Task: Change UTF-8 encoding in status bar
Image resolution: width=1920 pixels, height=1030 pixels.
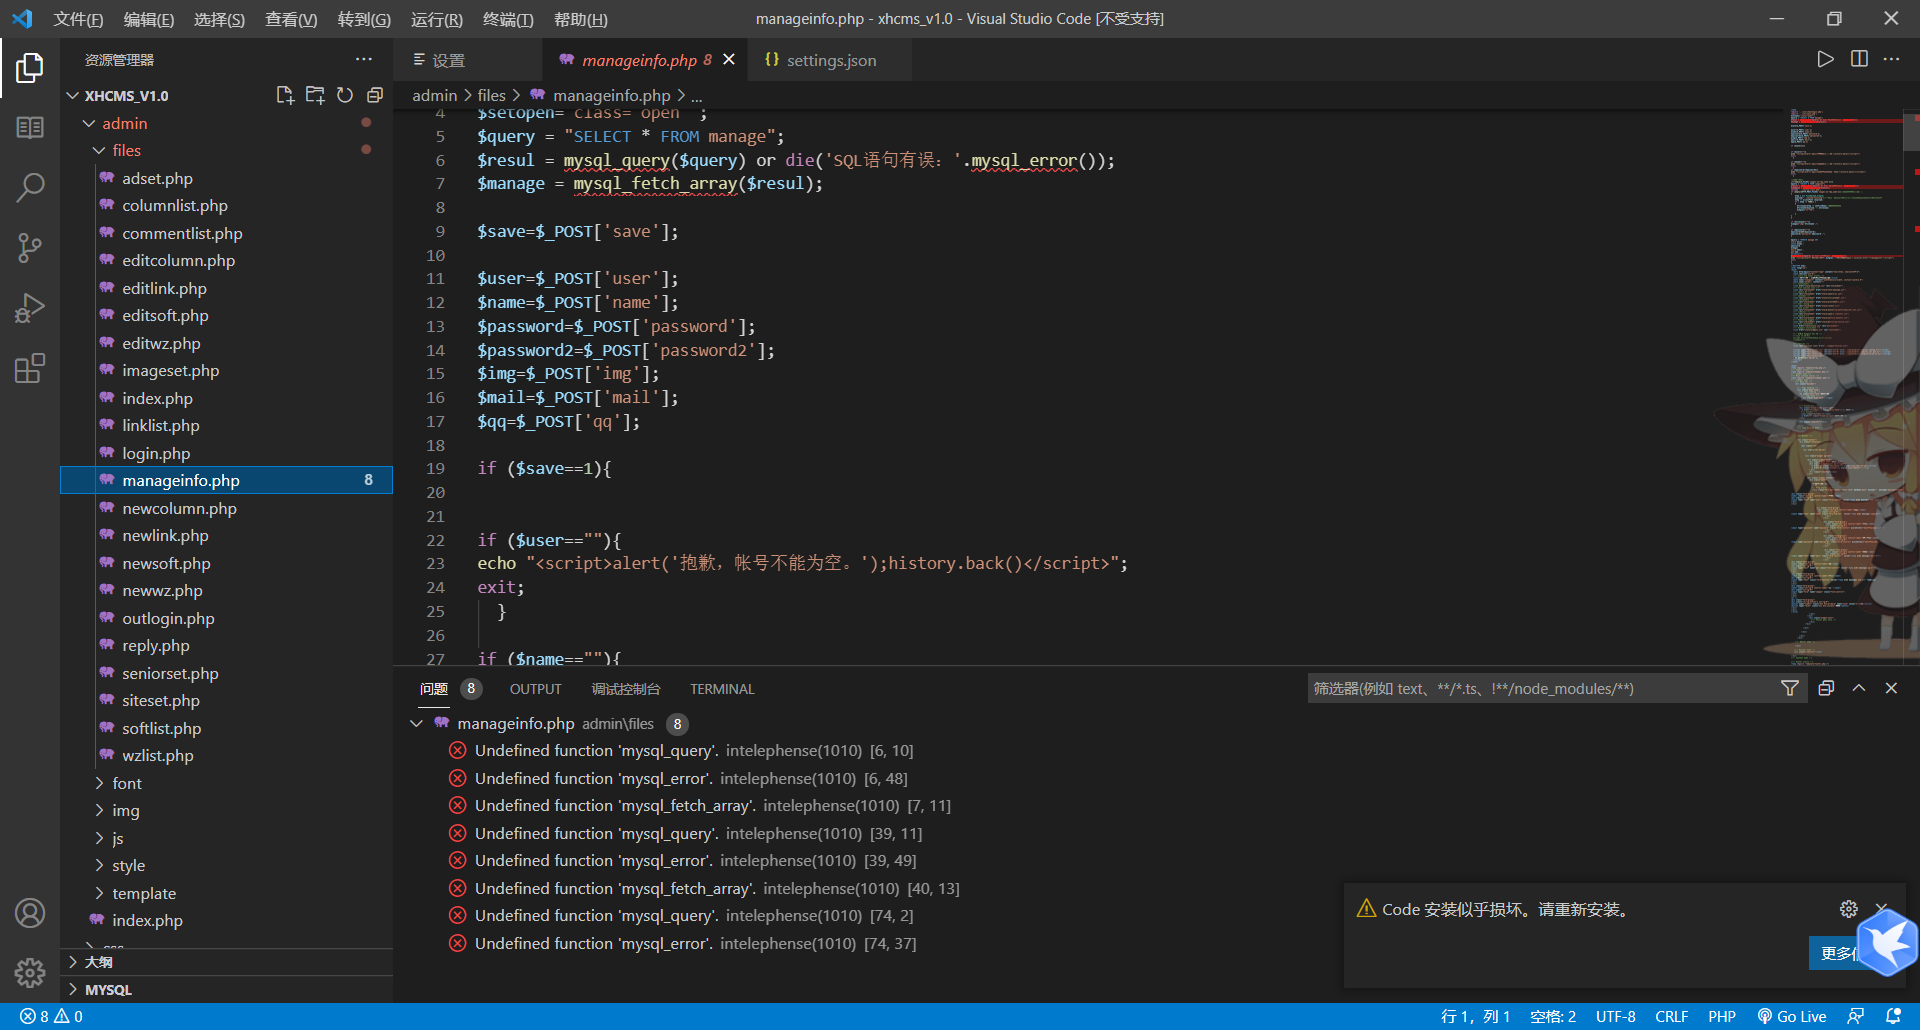Action: [1615, 1016]
